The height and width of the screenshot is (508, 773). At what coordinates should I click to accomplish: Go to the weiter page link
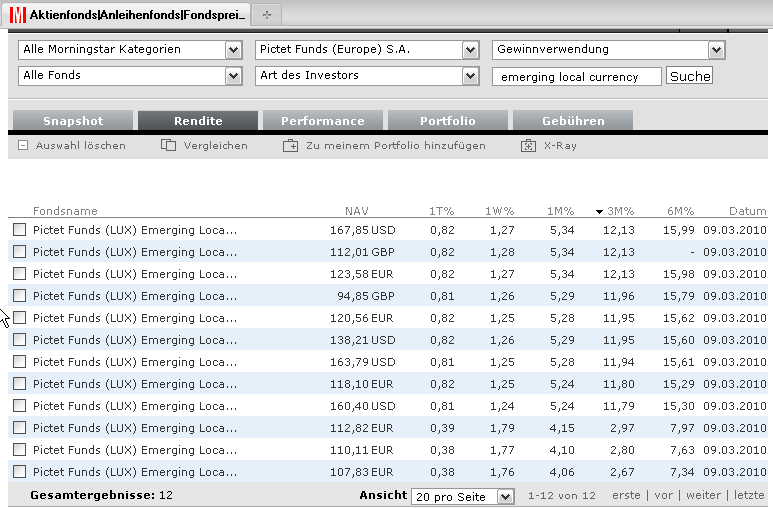(703, 495)
